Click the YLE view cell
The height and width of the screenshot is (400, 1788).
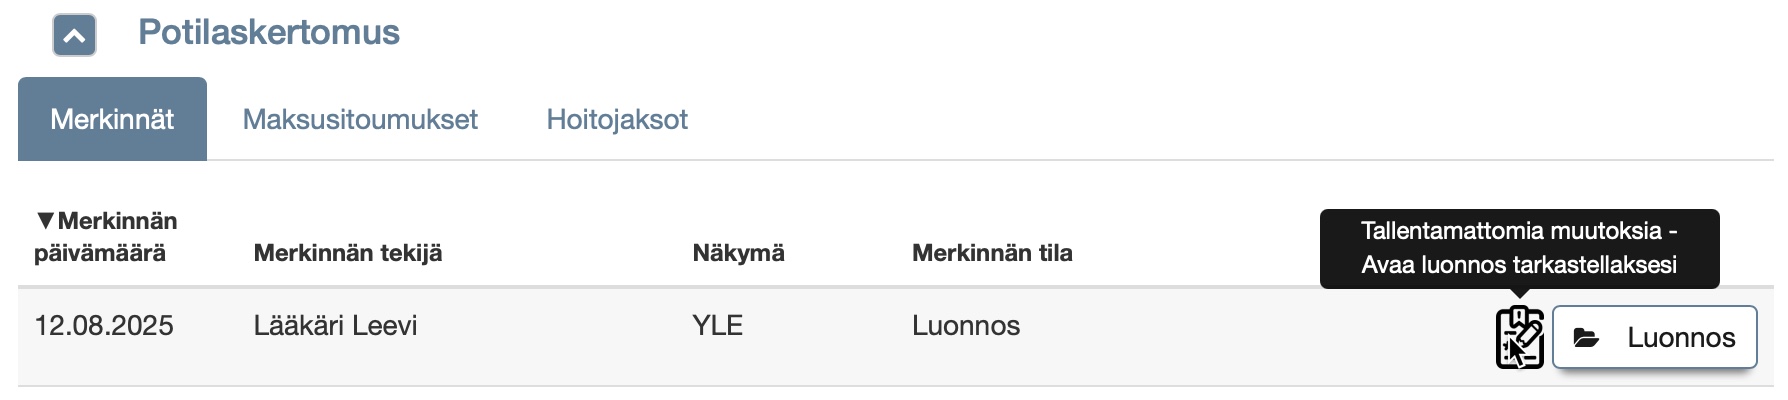(x=717, y=325)
